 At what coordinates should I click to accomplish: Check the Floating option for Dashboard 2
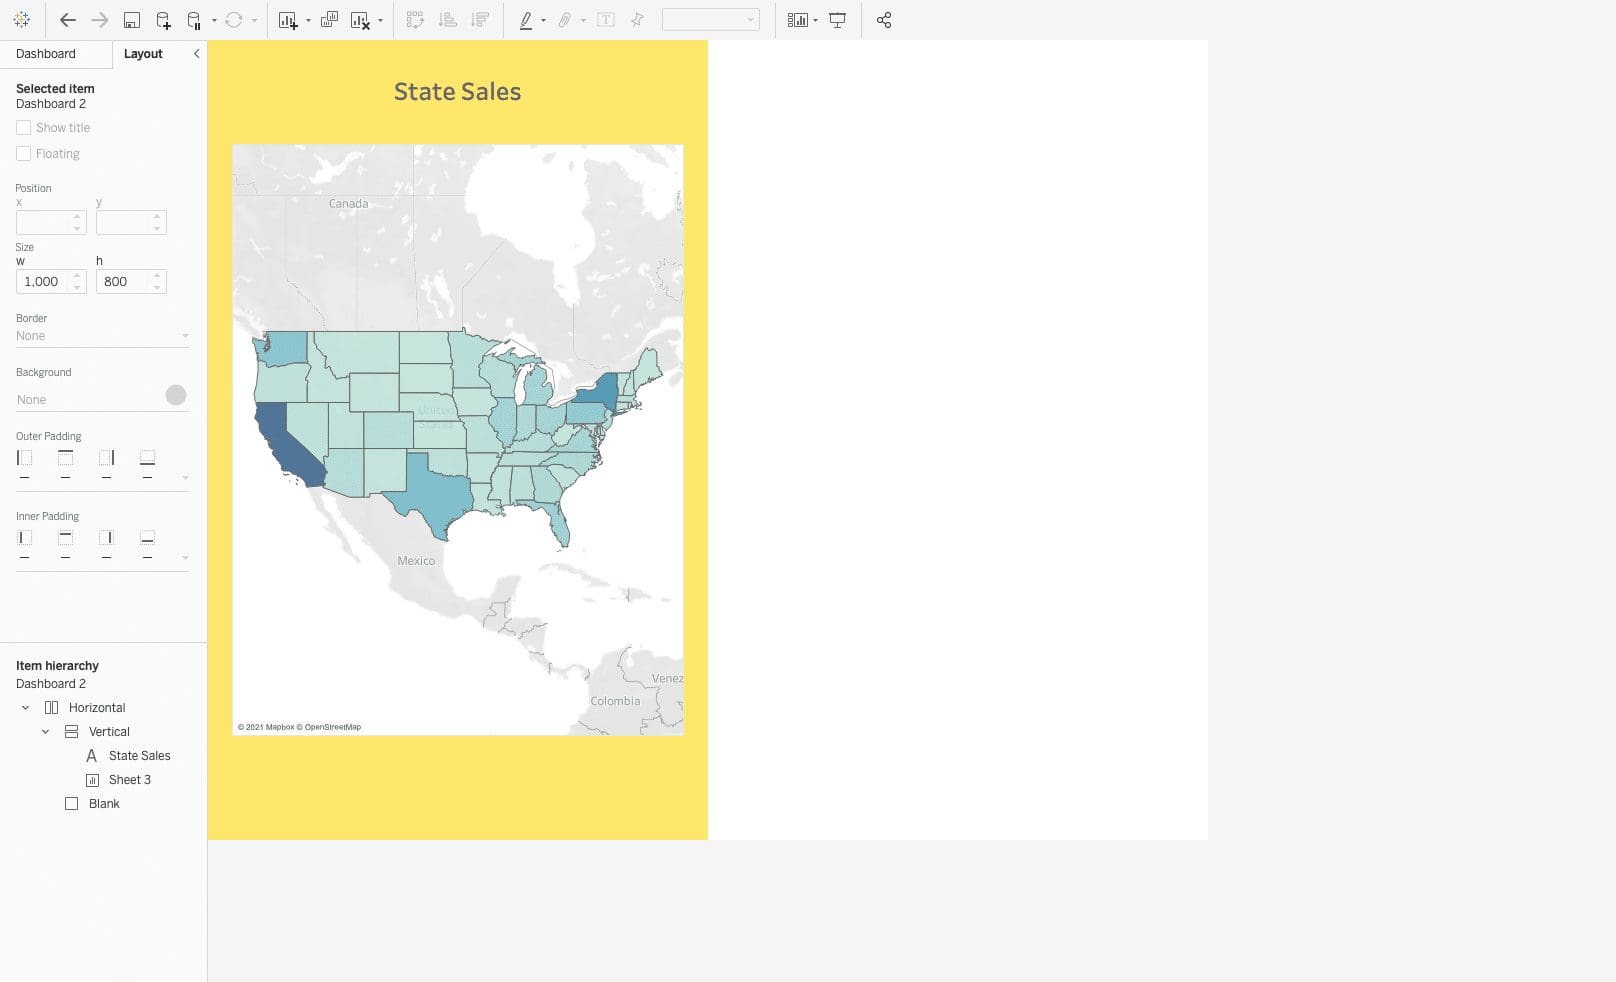coord(24,153)
